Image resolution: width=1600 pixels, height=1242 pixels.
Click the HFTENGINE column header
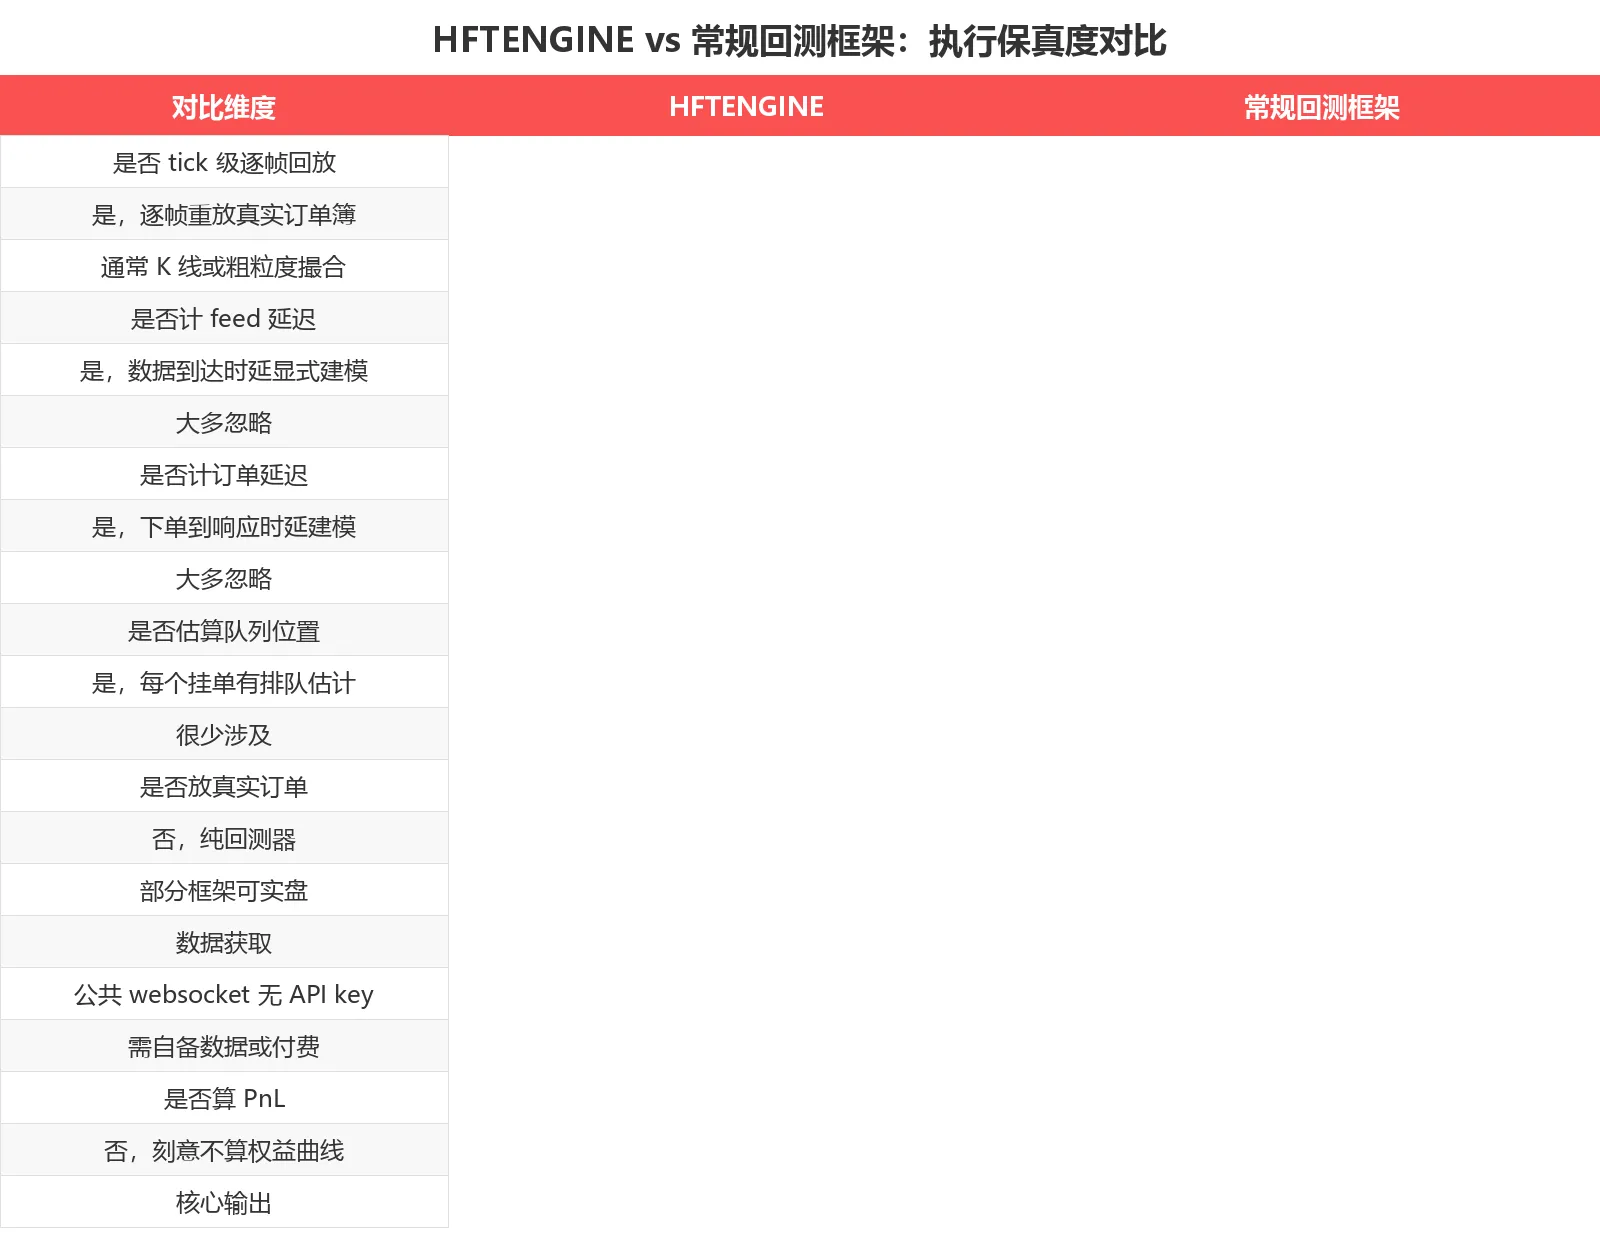click(x=746, y=106)
